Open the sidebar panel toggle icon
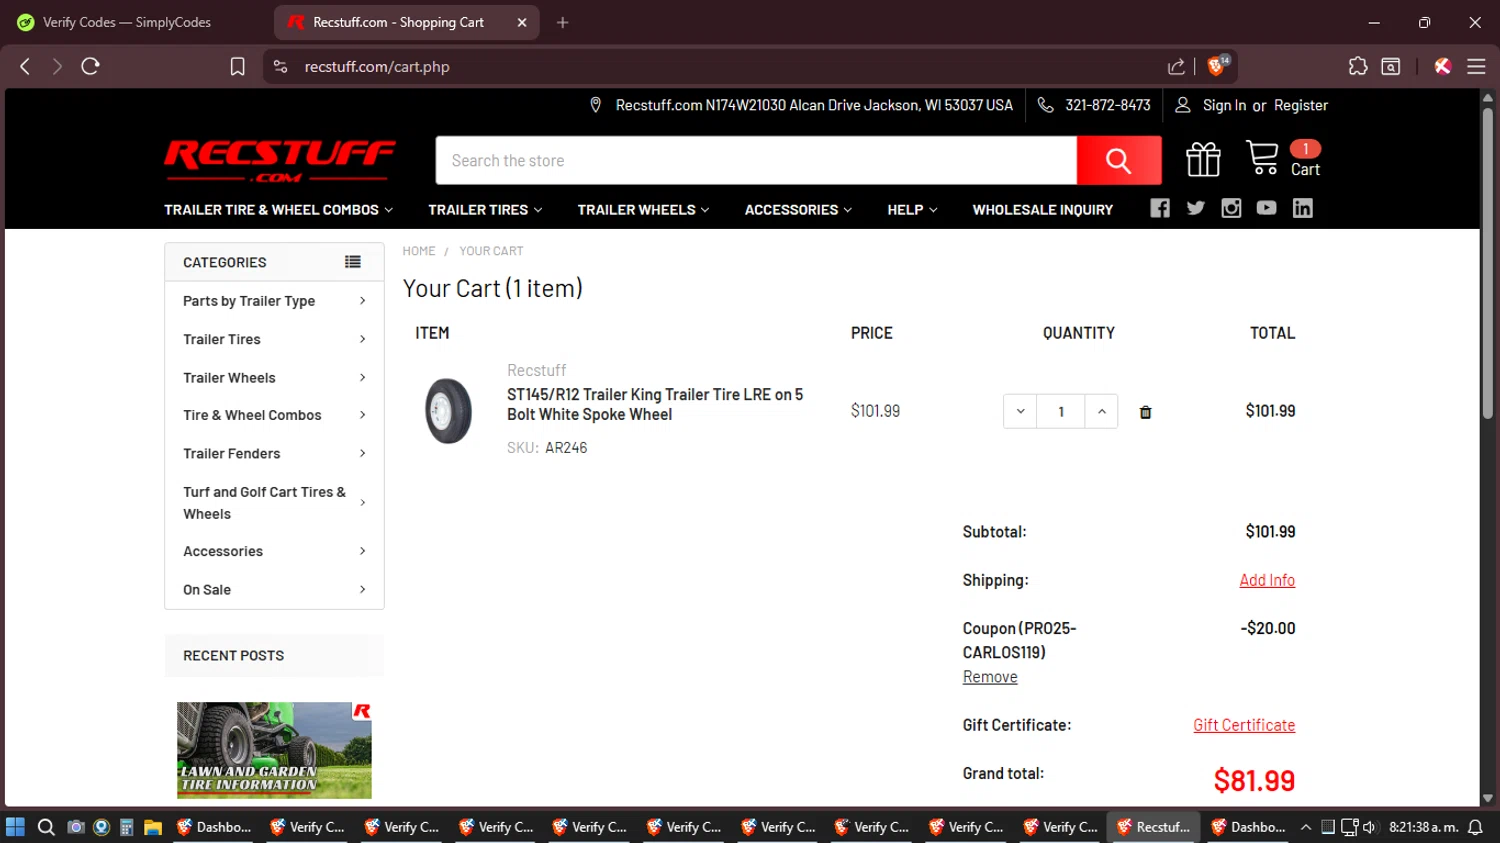The image size is (1500, 843). pos(1391,66)
